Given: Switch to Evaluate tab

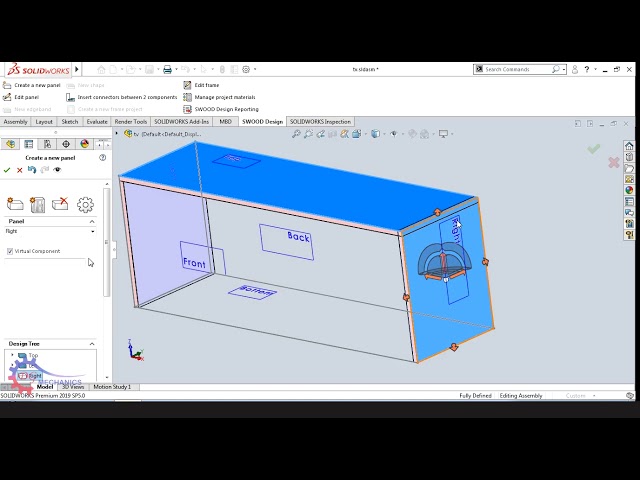Looking at the screenshot, I should click(x=97, y=122).
